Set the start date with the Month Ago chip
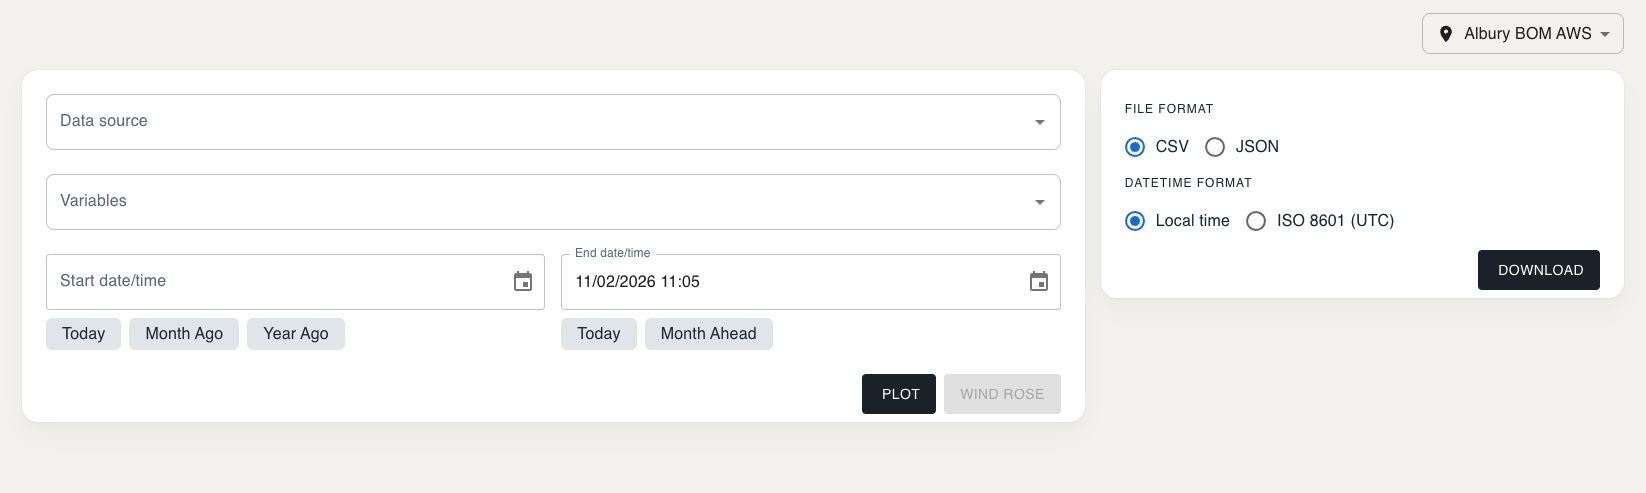1646x493 pixels. pyautogui.click(x=184, y=334)
